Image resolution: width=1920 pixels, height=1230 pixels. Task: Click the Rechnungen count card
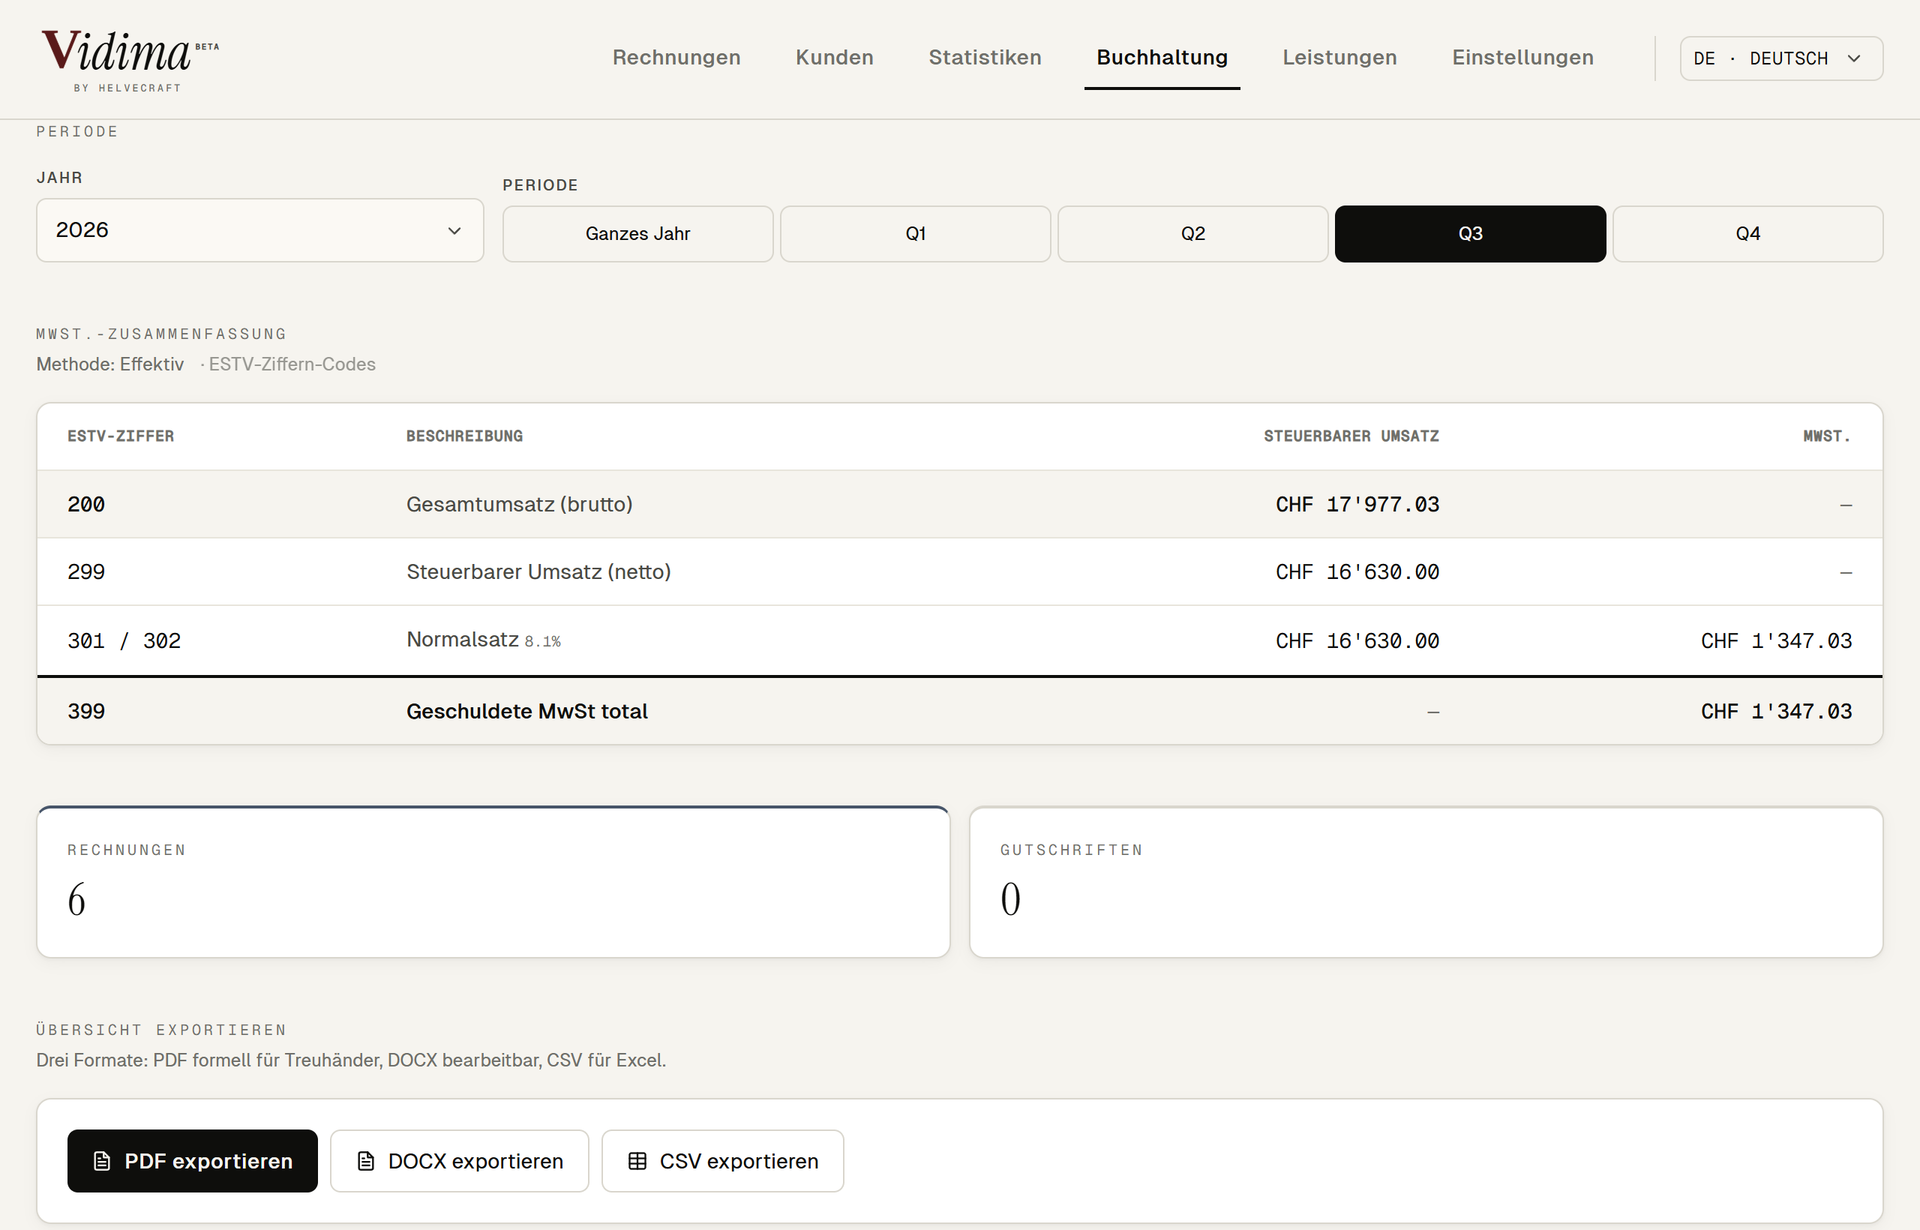[x=493, y=882]
